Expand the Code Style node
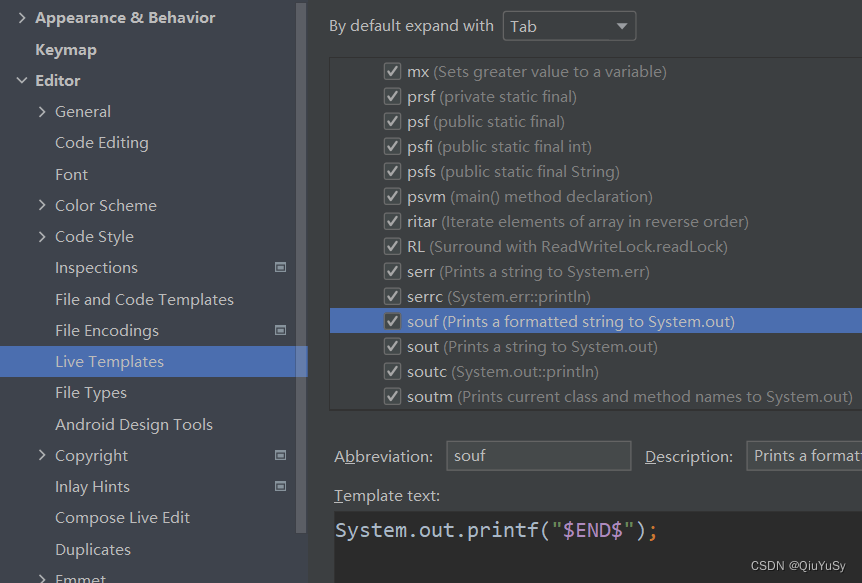 click(x=42, y=237)
